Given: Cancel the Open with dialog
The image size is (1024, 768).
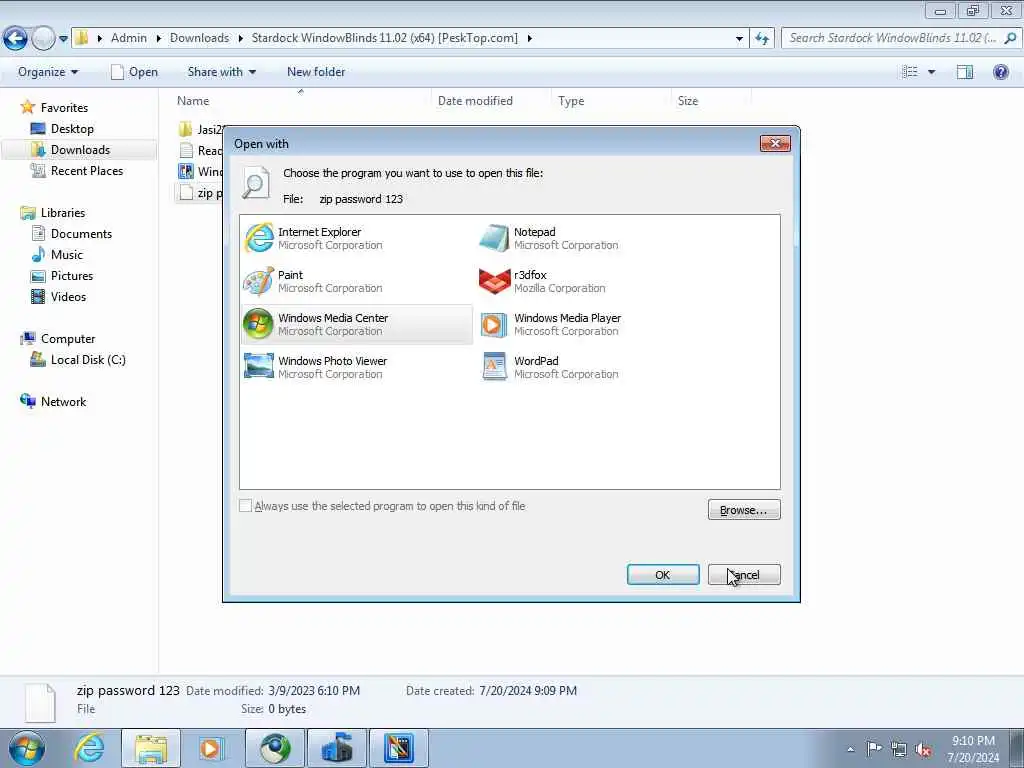Looking at the screenshot, I should click(x=744, y=575).
